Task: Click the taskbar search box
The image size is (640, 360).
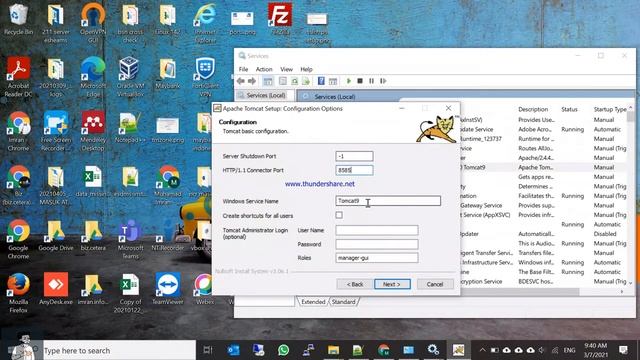Action: 119,350
